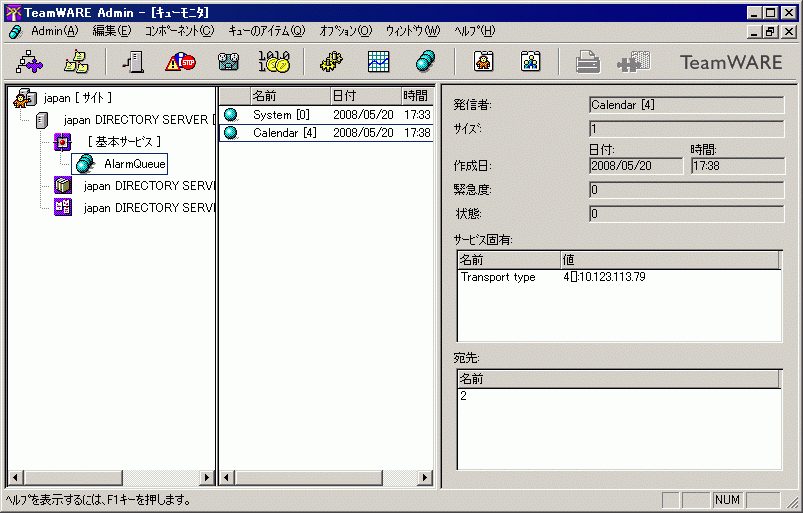The width and height of the screenshot is (803, 513).
Task: Open the statistics graph toolbar icon
Action: (378, 62)
